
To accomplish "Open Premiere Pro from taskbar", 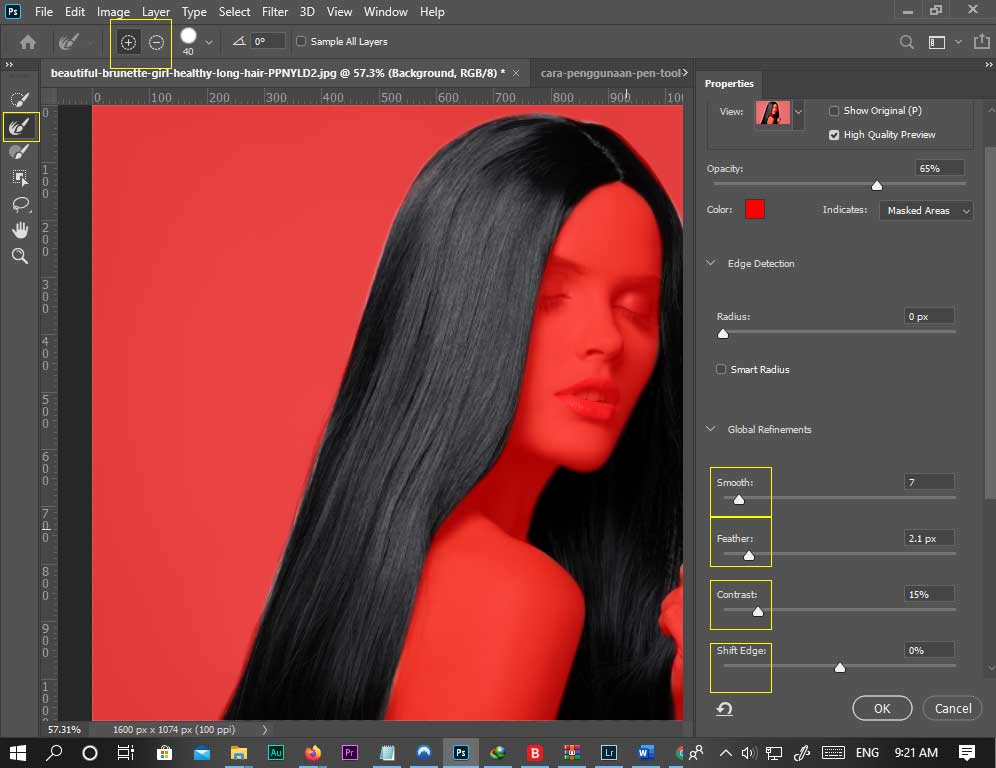I will pos(349,753).
